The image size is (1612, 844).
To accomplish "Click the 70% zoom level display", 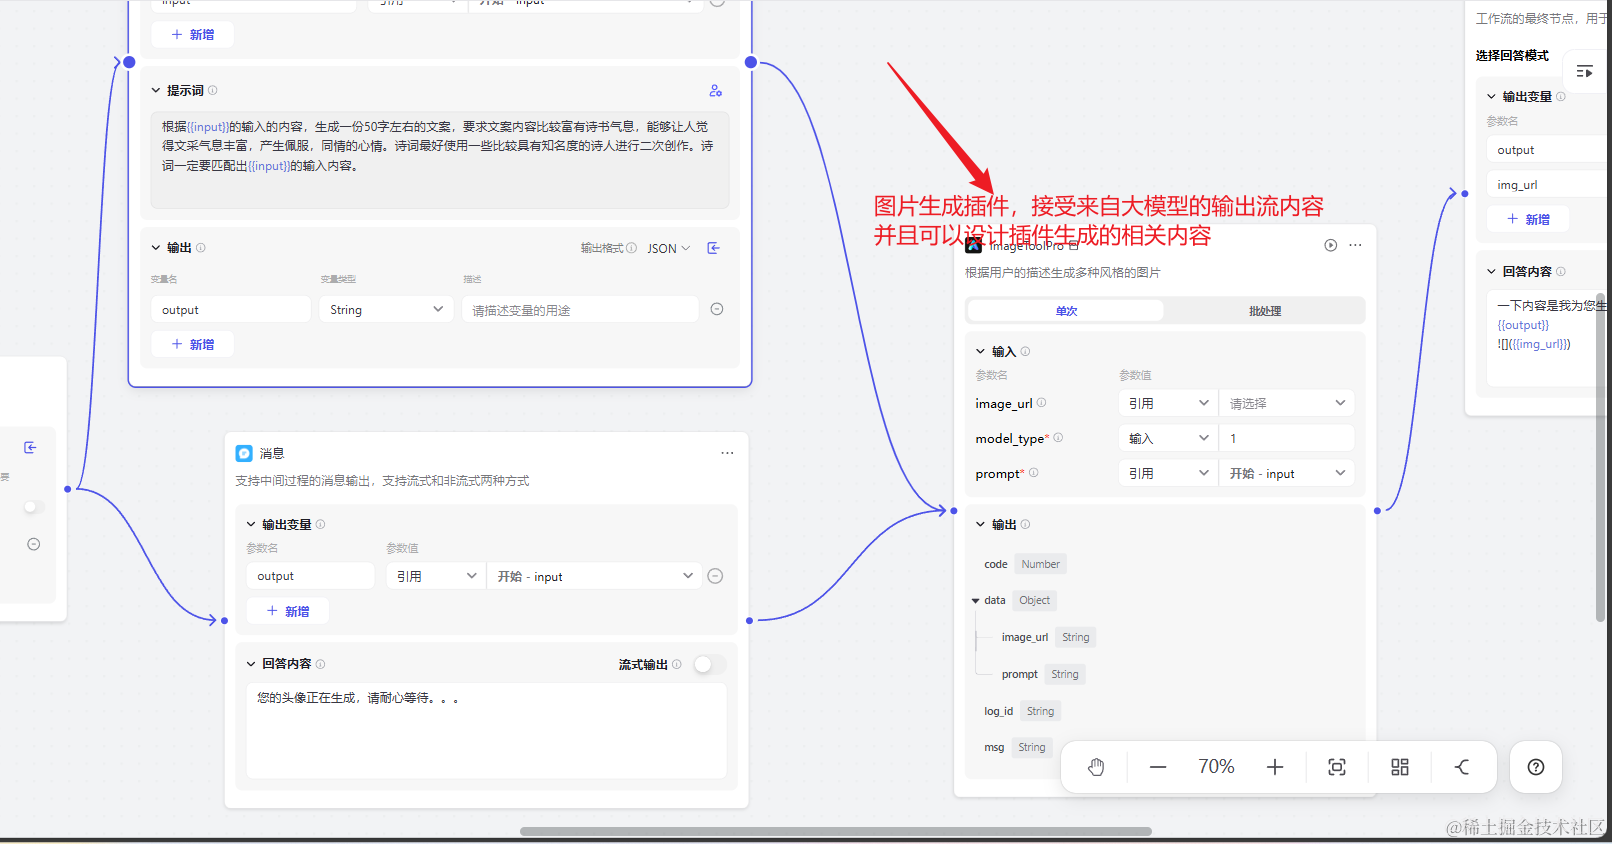I will [x=1216, y=767].
